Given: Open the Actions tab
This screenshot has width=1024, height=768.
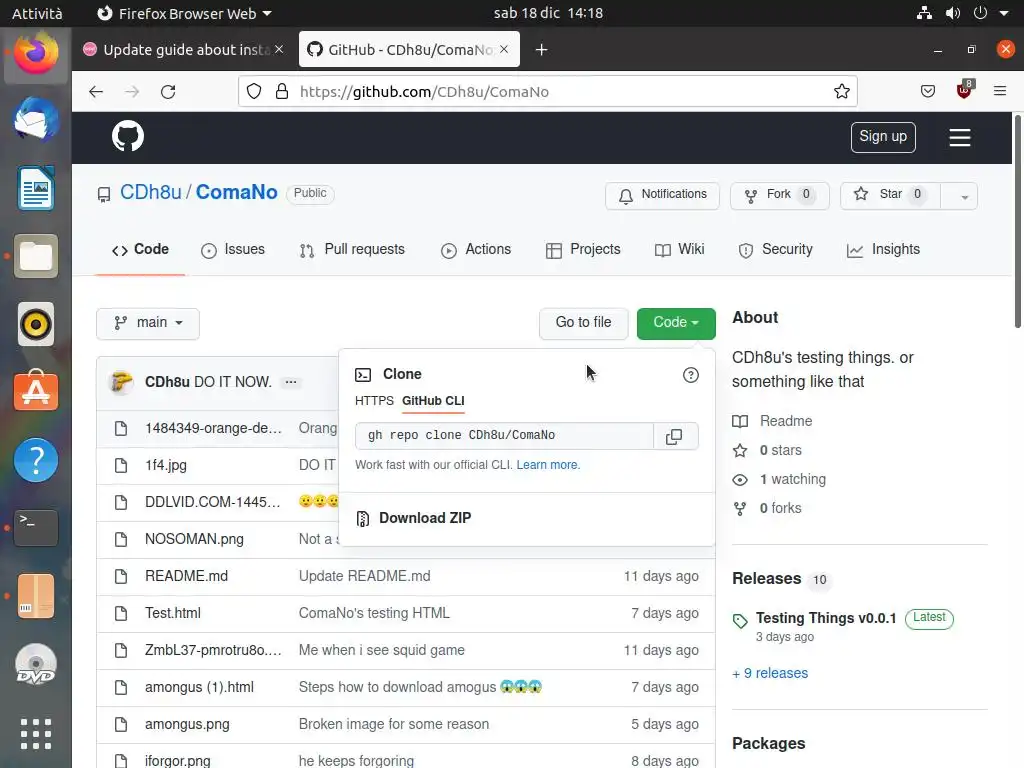Looking at the screenshot, I should point(475,249).
